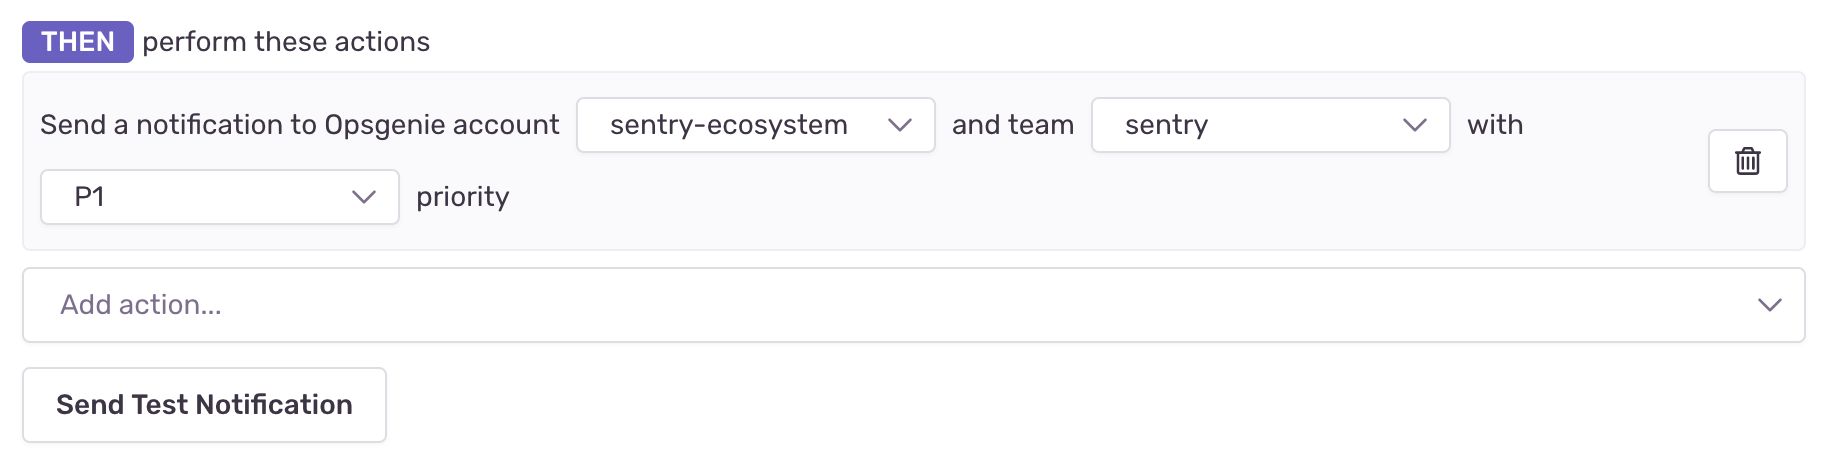
Task: Click the chevron at the Add action row end
Action: [1769, 305]
